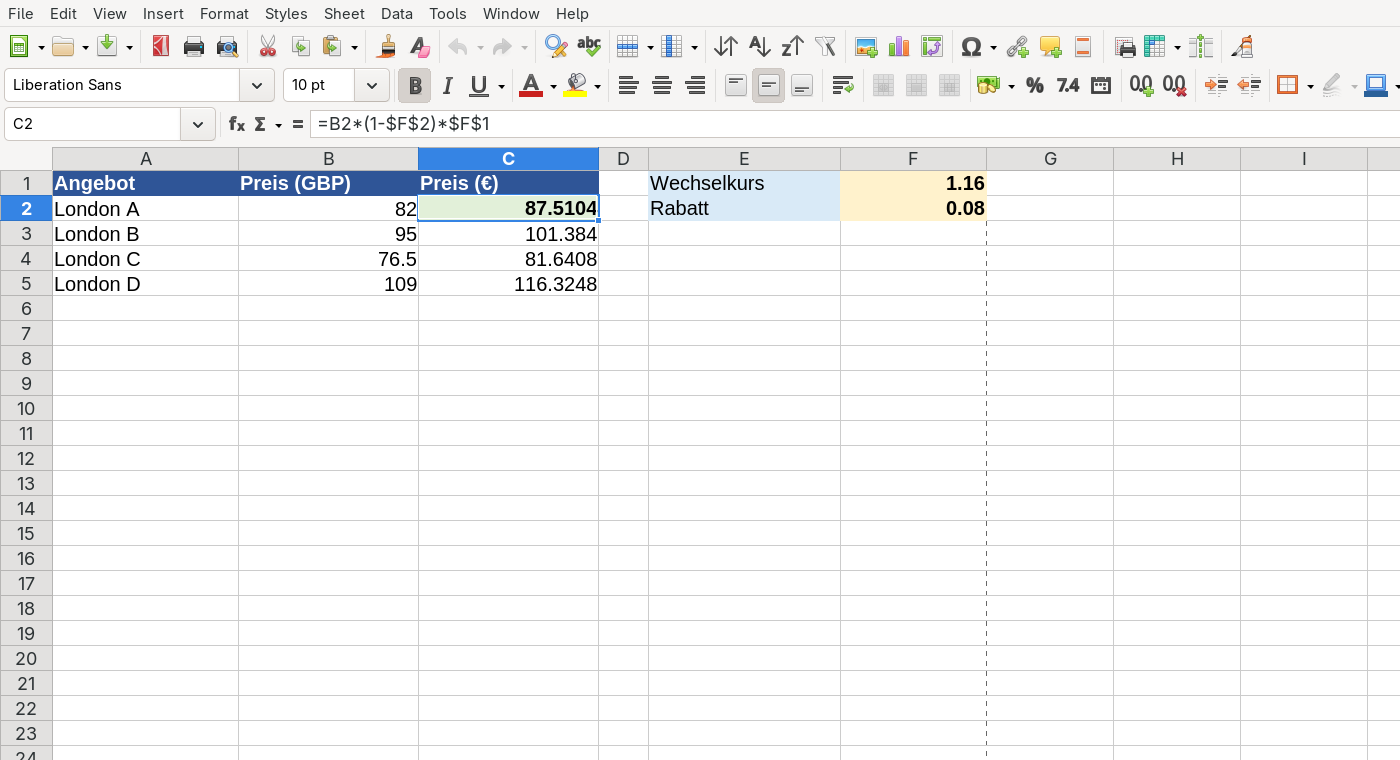Expand the Paste options arrow
1400x760 pixels.
[354, 47]
